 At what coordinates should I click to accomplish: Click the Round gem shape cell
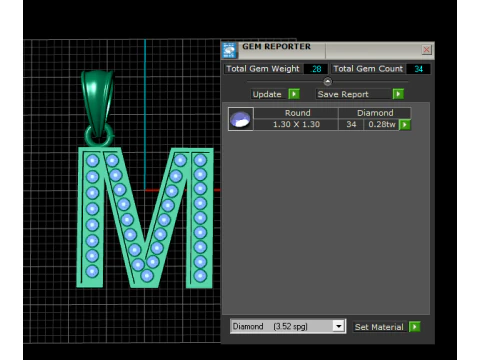click(296, 113)
